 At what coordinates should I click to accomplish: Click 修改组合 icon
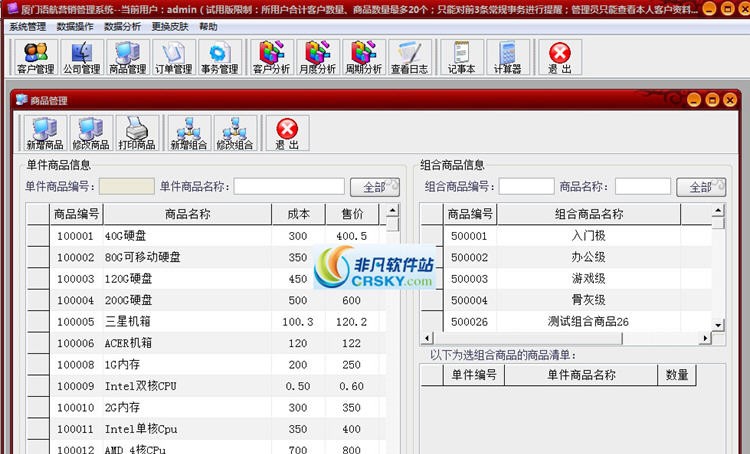[235, 133]
